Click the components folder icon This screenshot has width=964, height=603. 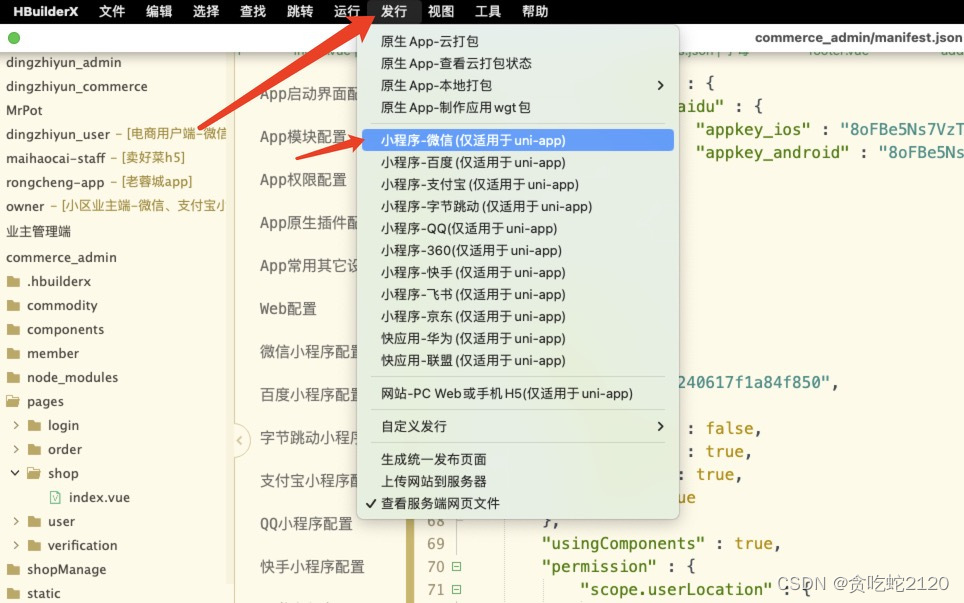click(12, 329)
